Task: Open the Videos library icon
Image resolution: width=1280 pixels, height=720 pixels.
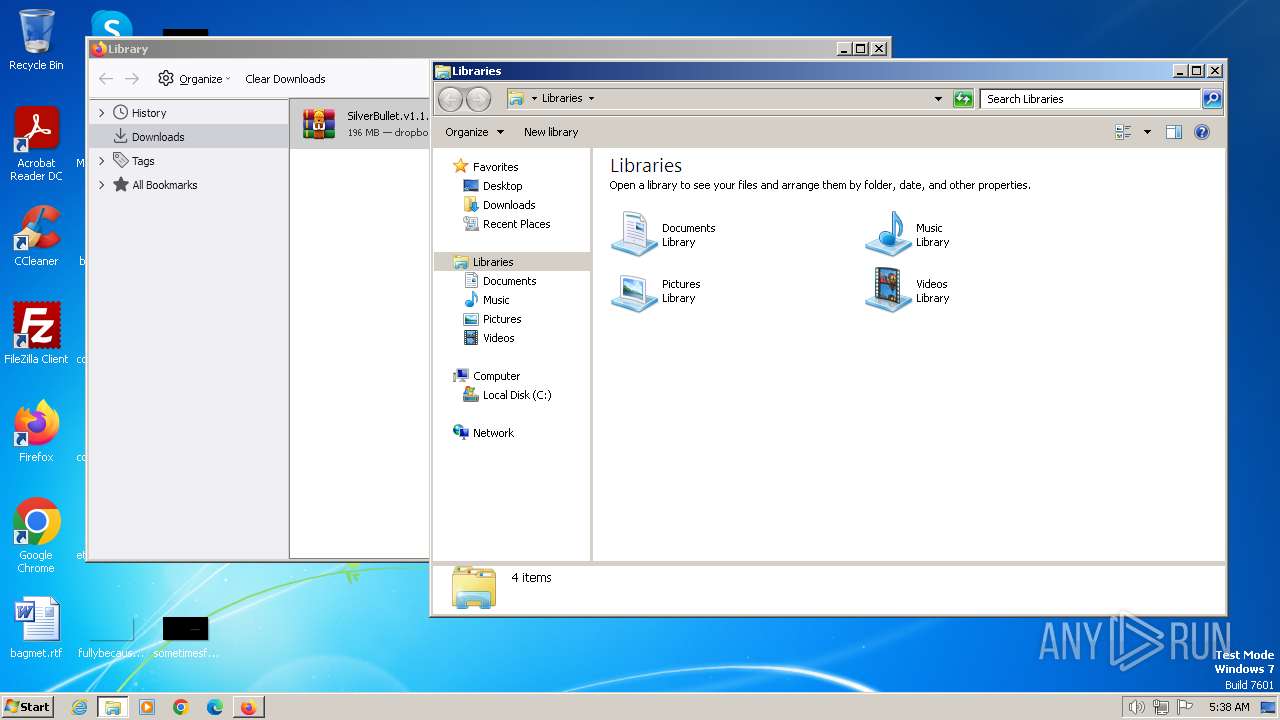Action: coord(889,290)
